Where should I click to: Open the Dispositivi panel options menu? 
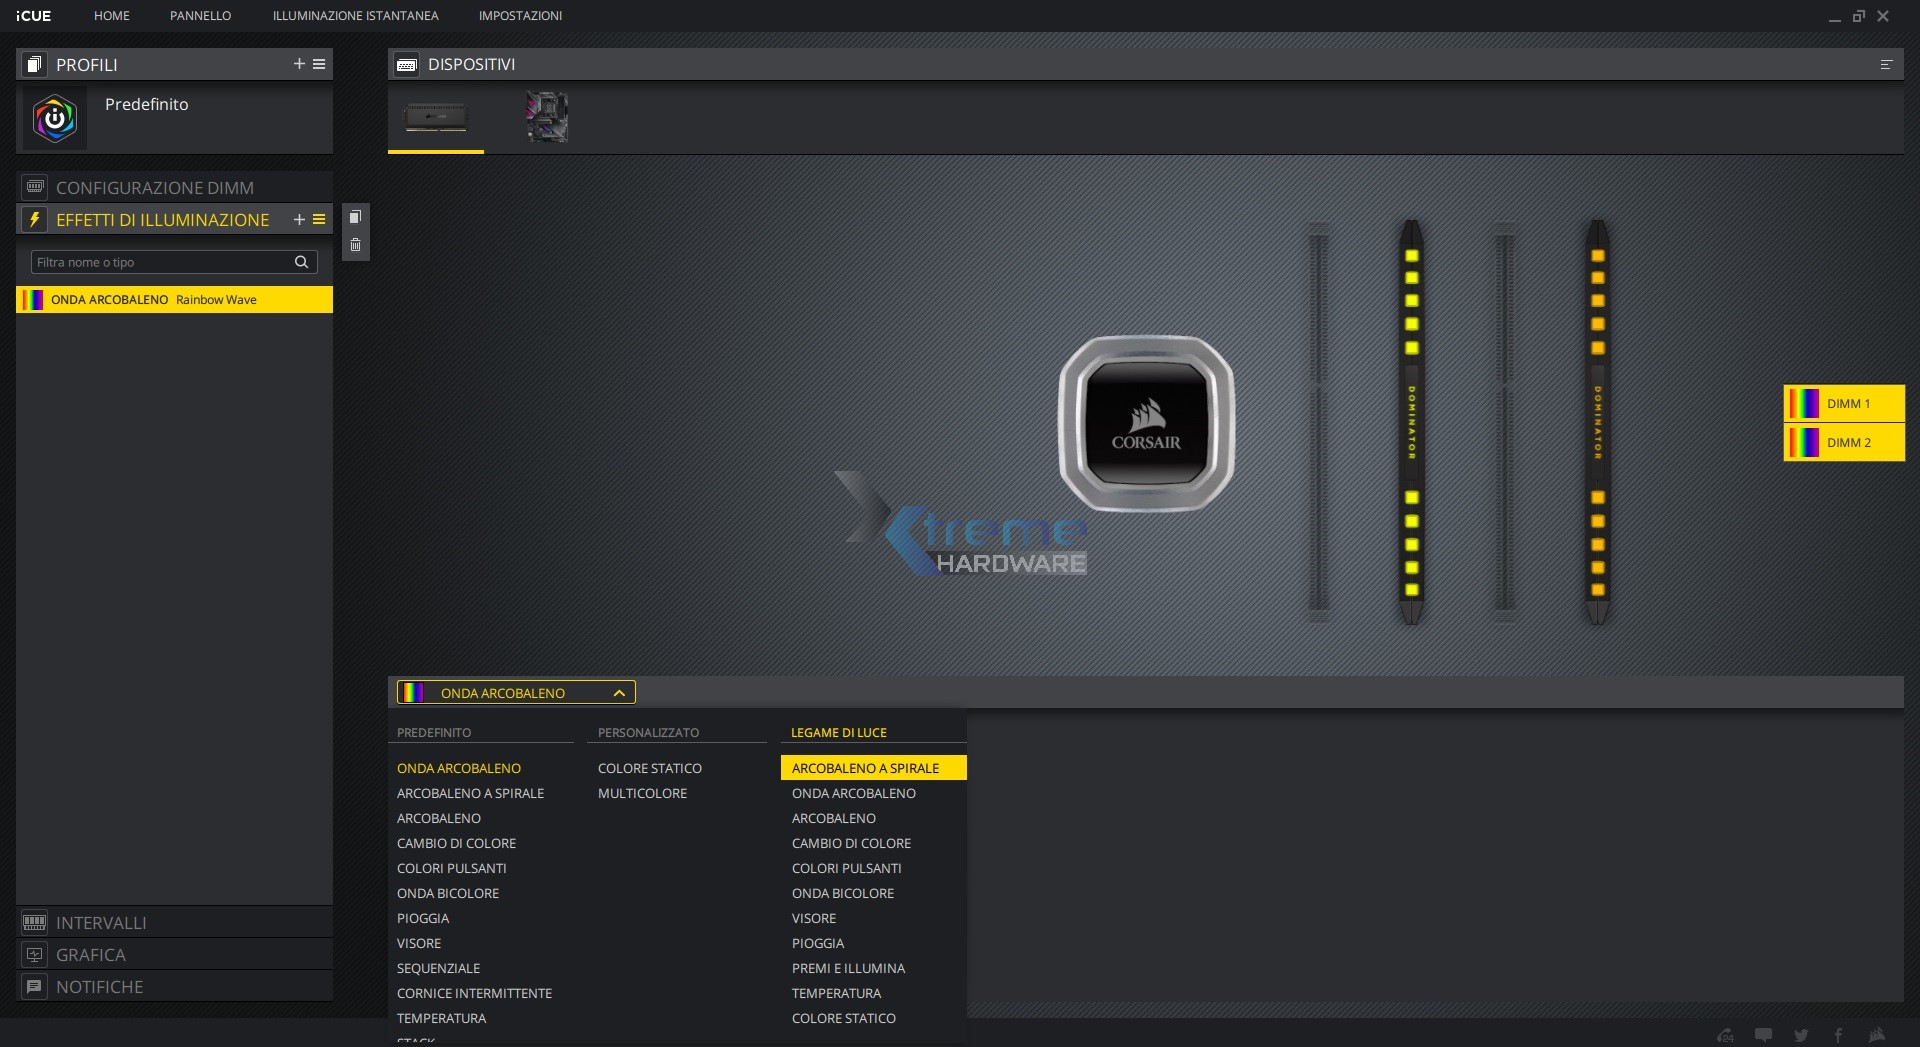(x=1887, y=64)
